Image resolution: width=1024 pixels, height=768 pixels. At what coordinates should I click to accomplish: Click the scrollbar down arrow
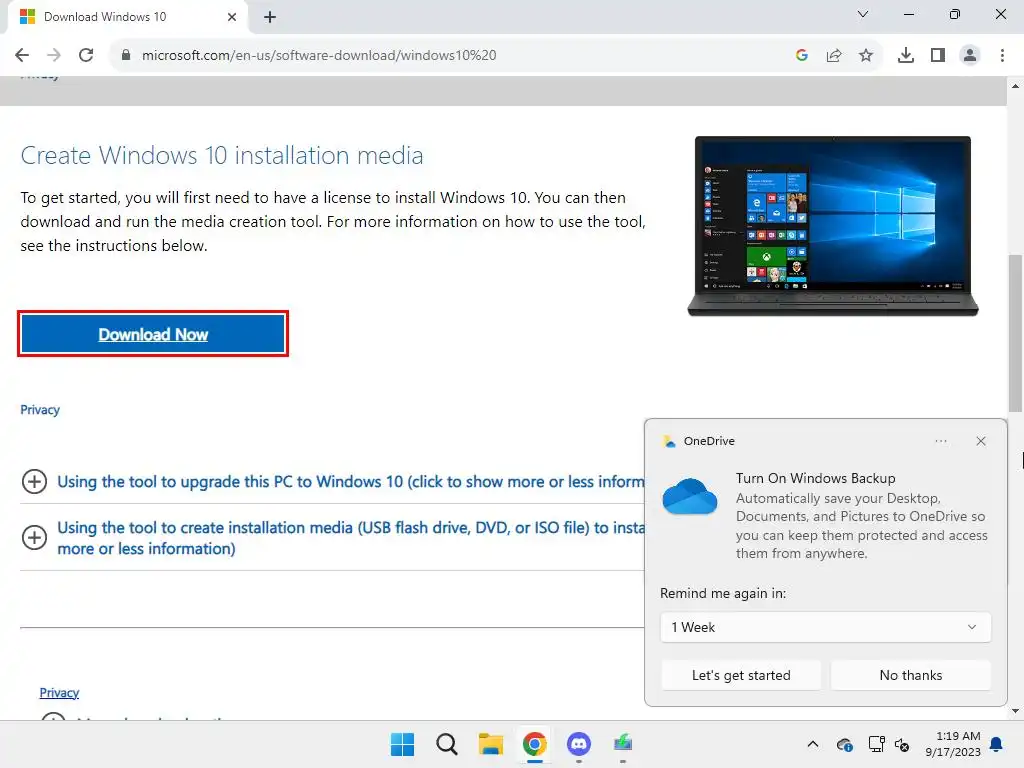[x=1015, y=711]
